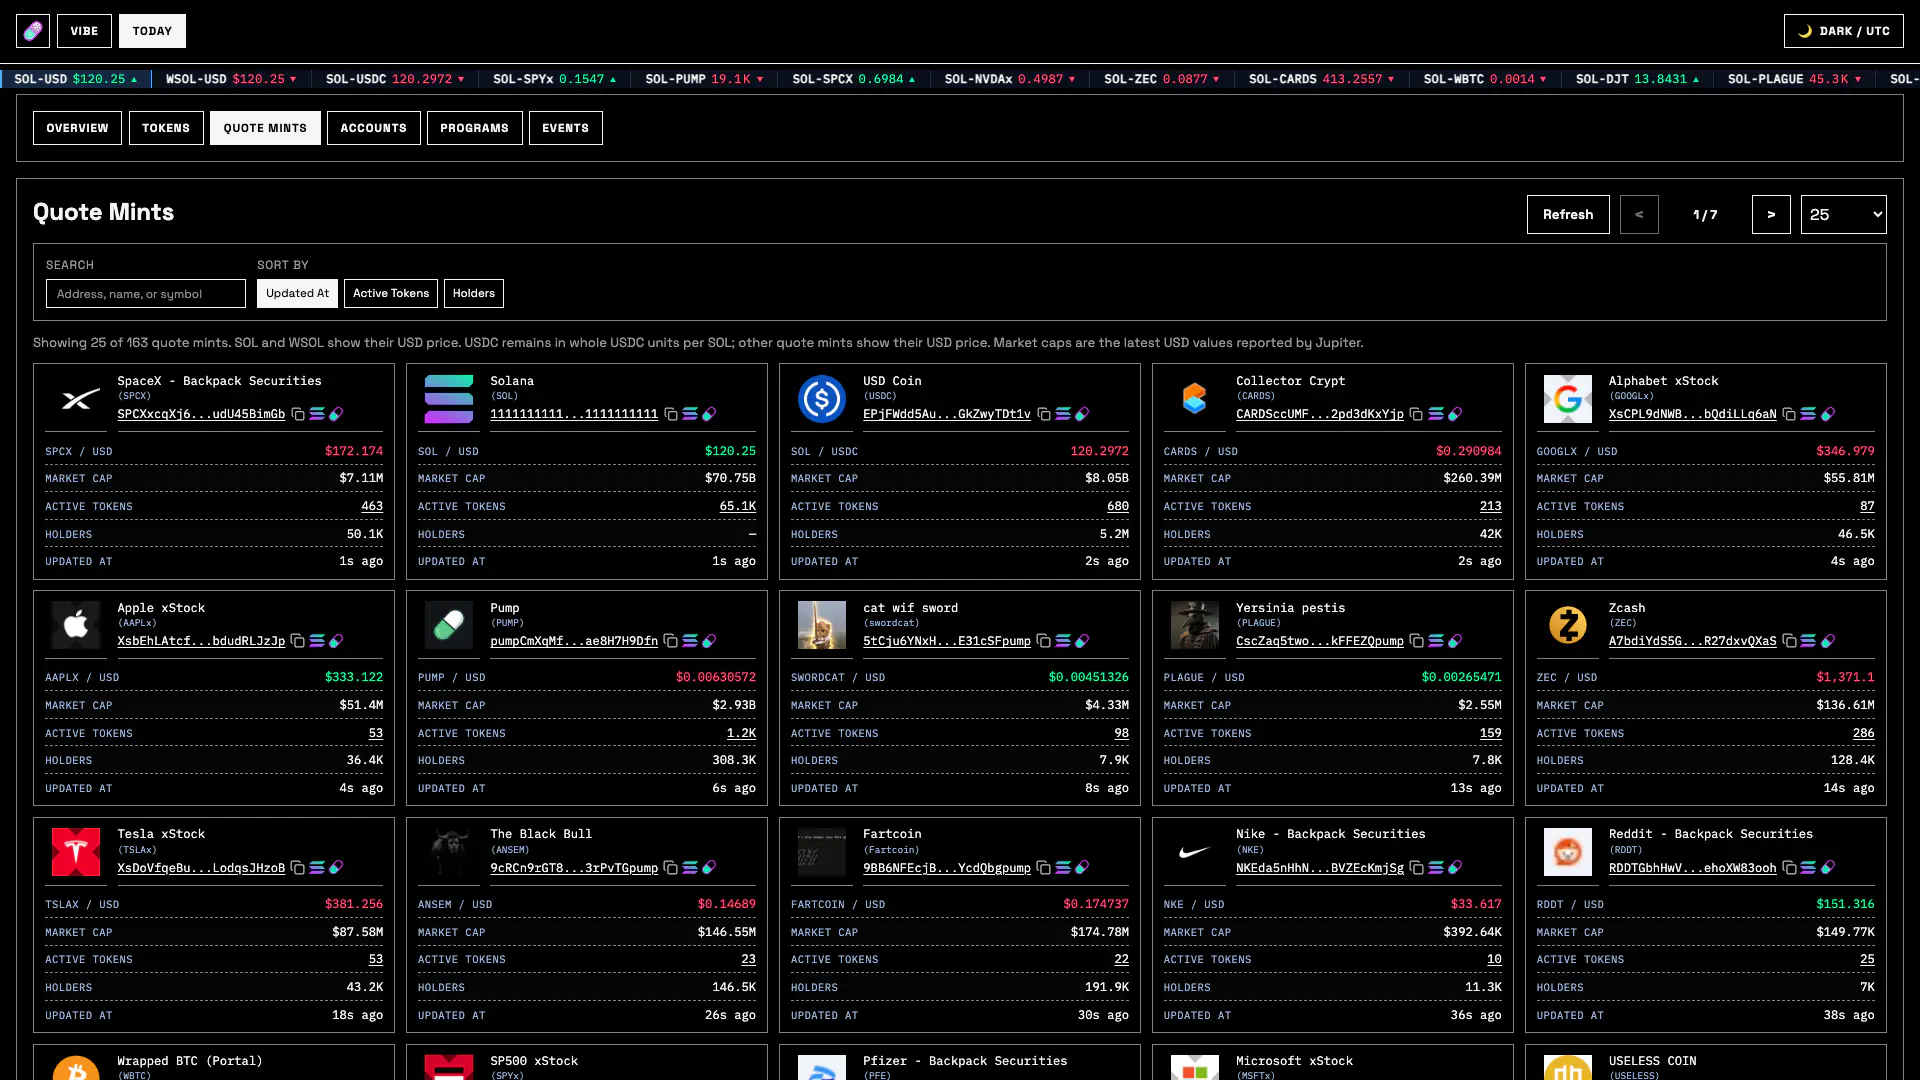This screenshot has height=1080, width=1920.
Task: Open Solana's 65.1K active tokens link
Action: point(738,506)
